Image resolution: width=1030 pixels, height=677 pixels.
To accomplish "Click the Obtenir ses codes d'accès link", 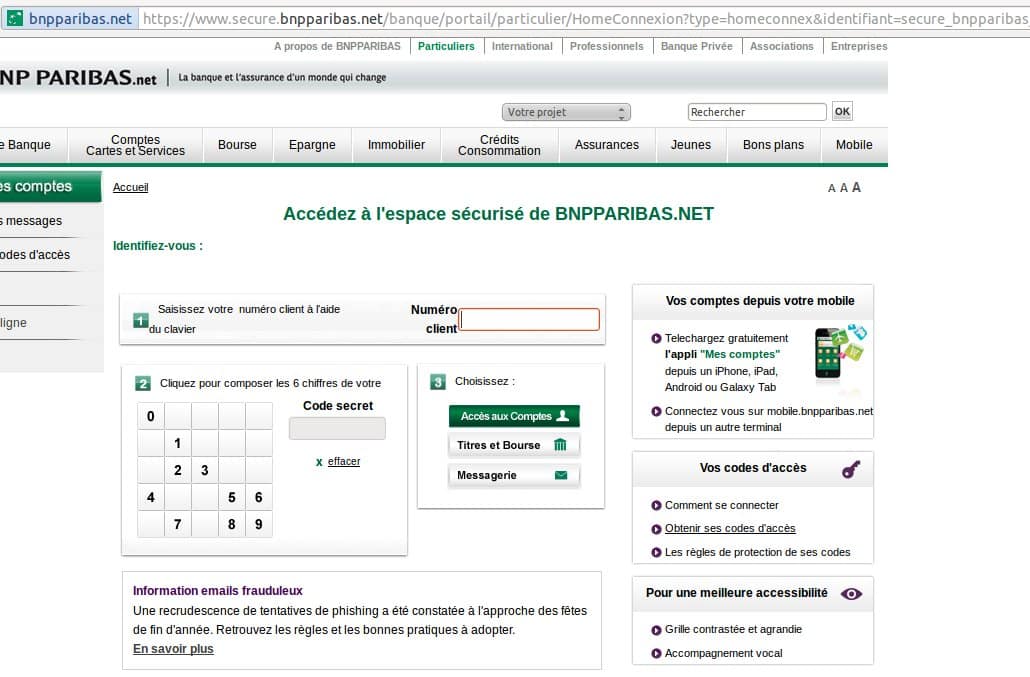I will point(730,529).
